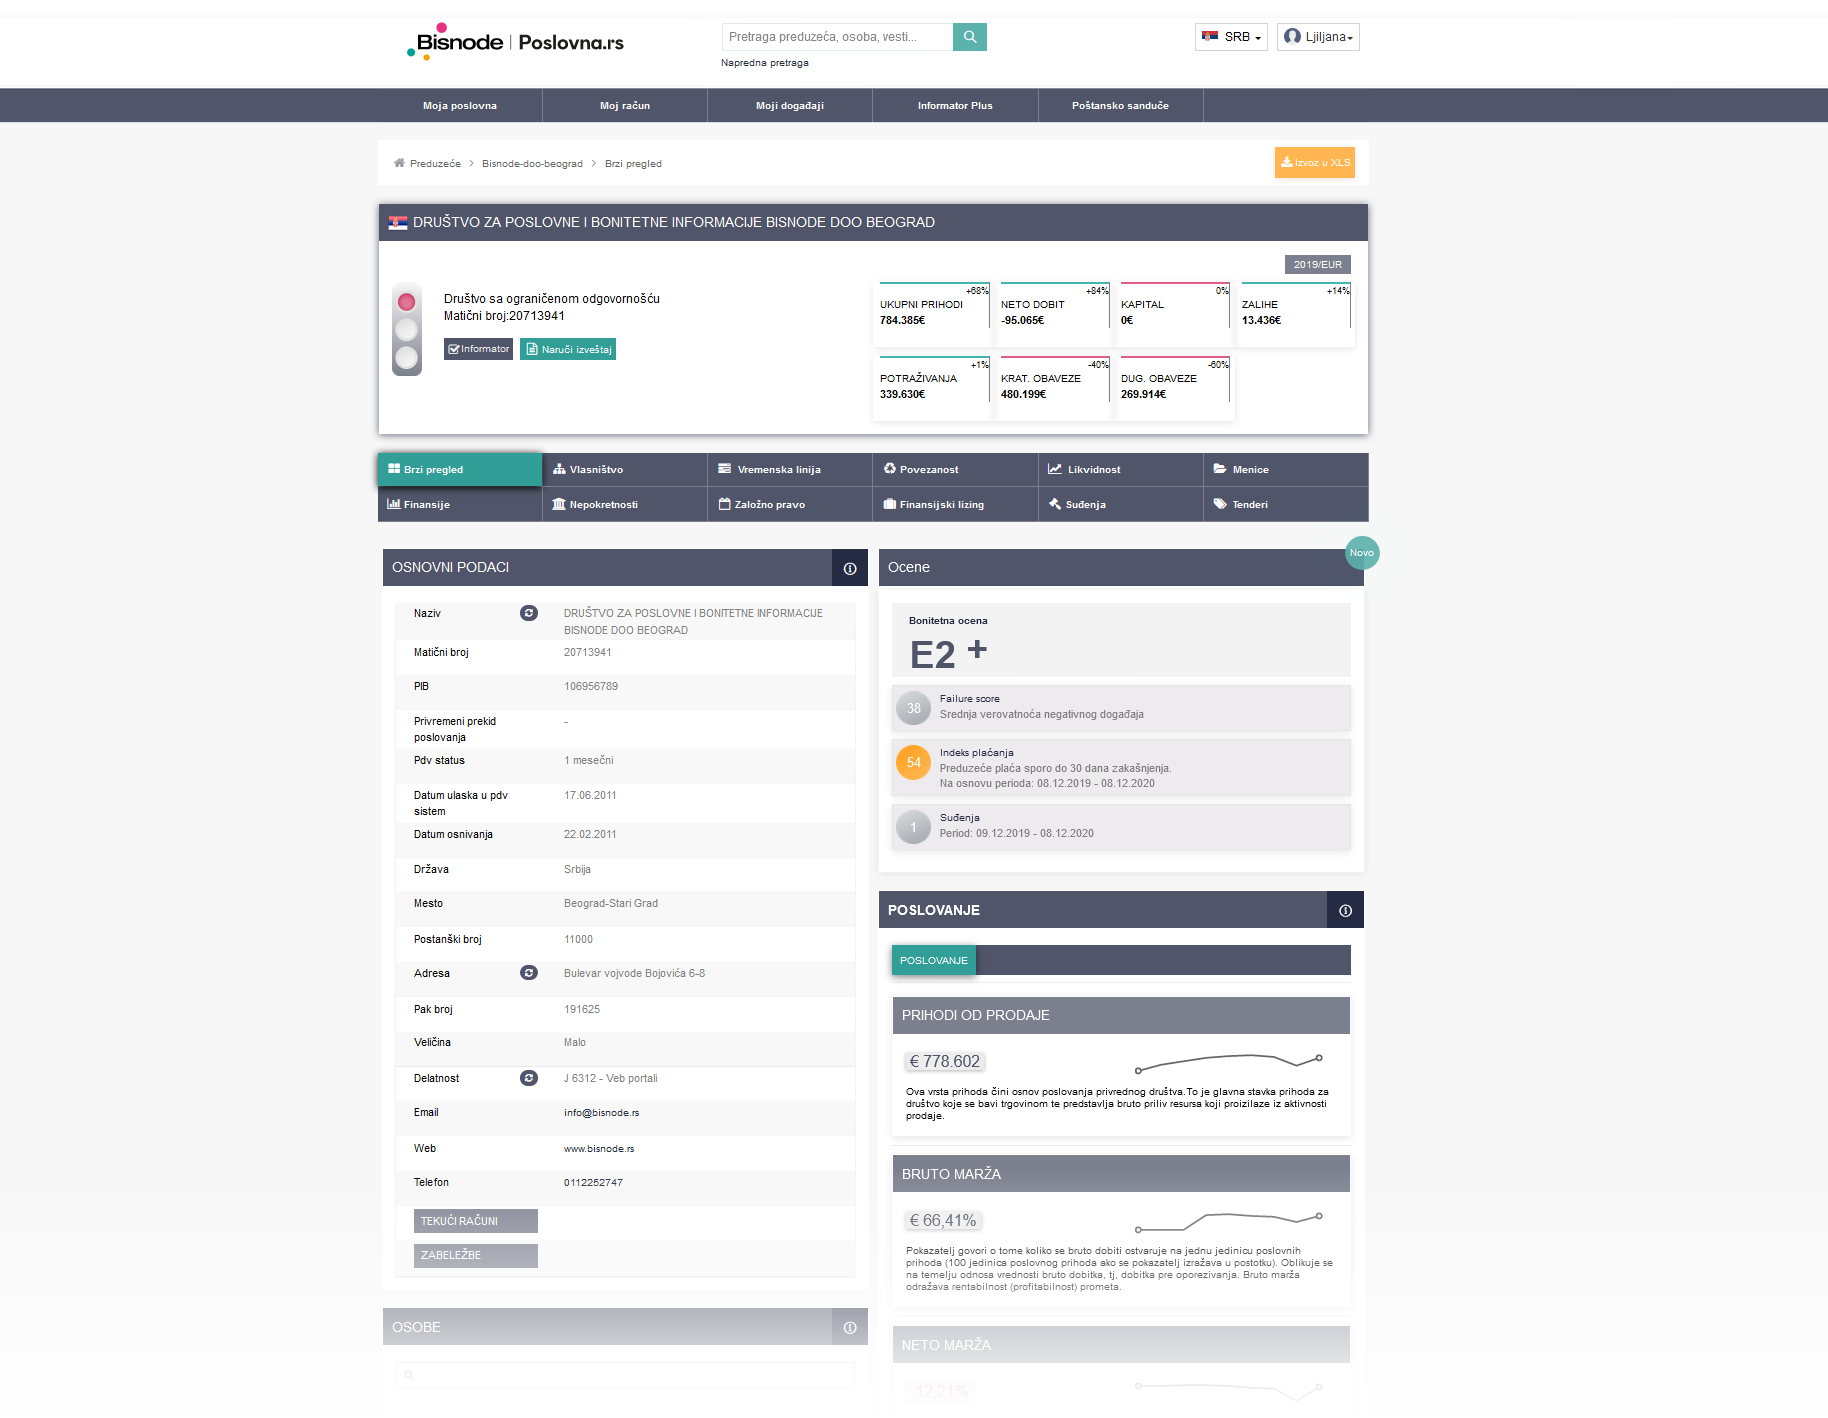Select the Tenderi tab
The height and width of the screenshot is (1418, 1828).
[x=1285, y=504]
